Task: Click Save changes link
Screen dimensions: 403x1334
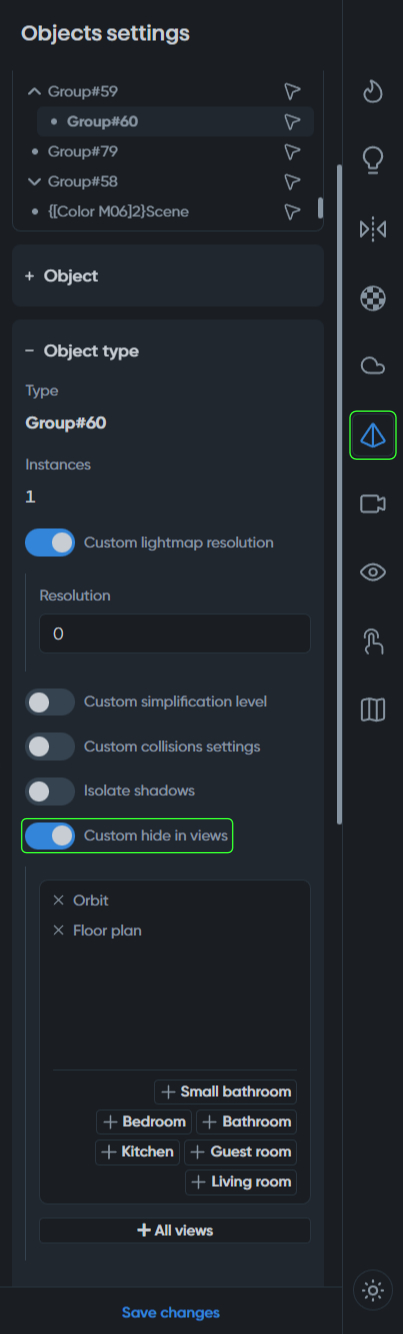Action: [x=171, y=1312]
